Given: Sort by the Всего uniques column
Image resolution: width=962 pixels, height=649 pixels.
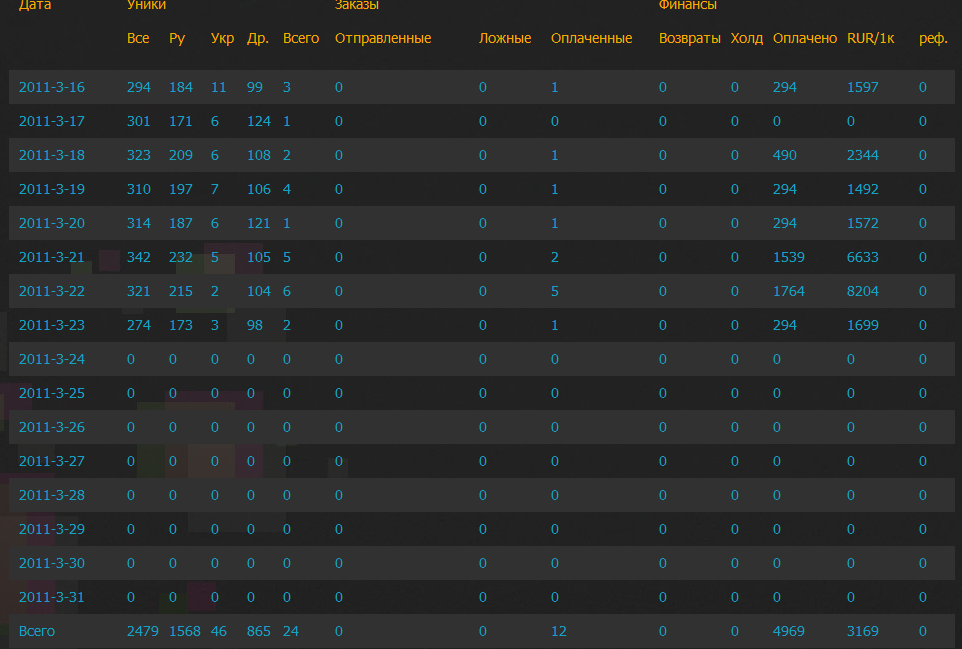Looking at the screenshot, I should click(300, 38).
